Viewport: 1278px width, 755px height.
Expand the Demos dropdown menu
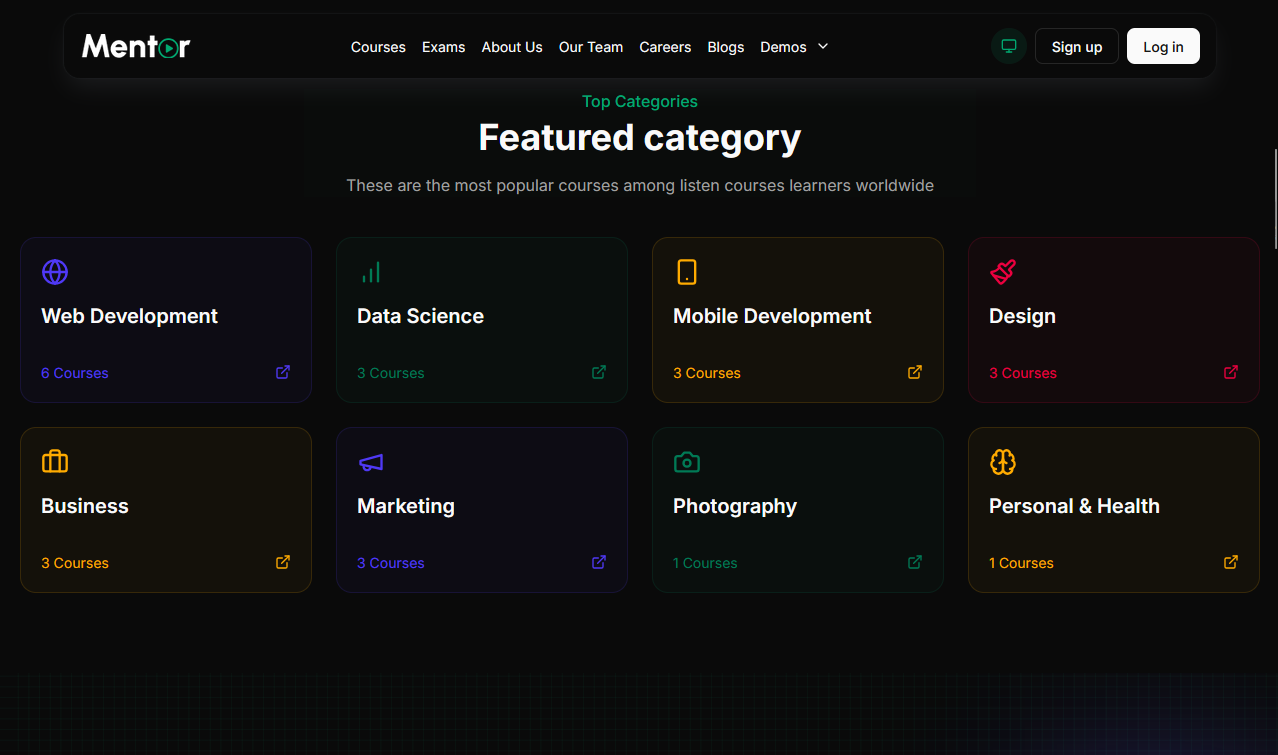tap(794, 47)
